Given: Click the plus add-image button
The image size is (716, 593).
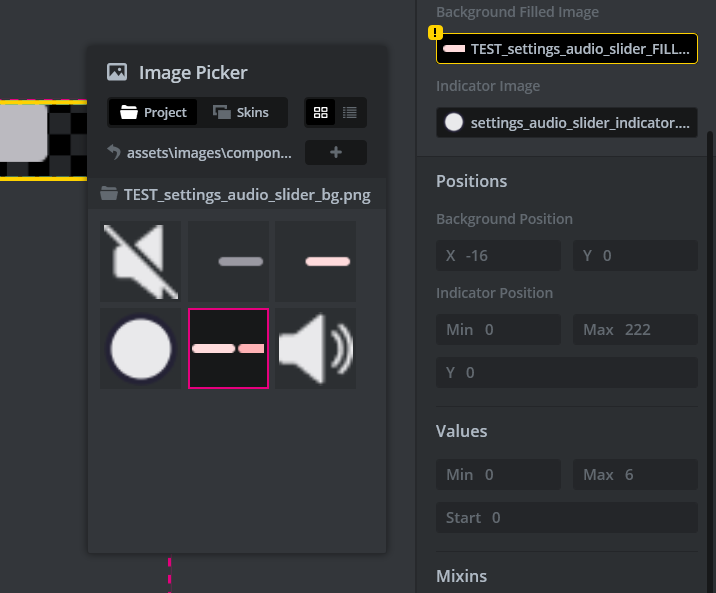Looking at the screenshot, I should [x=336, y=152].
